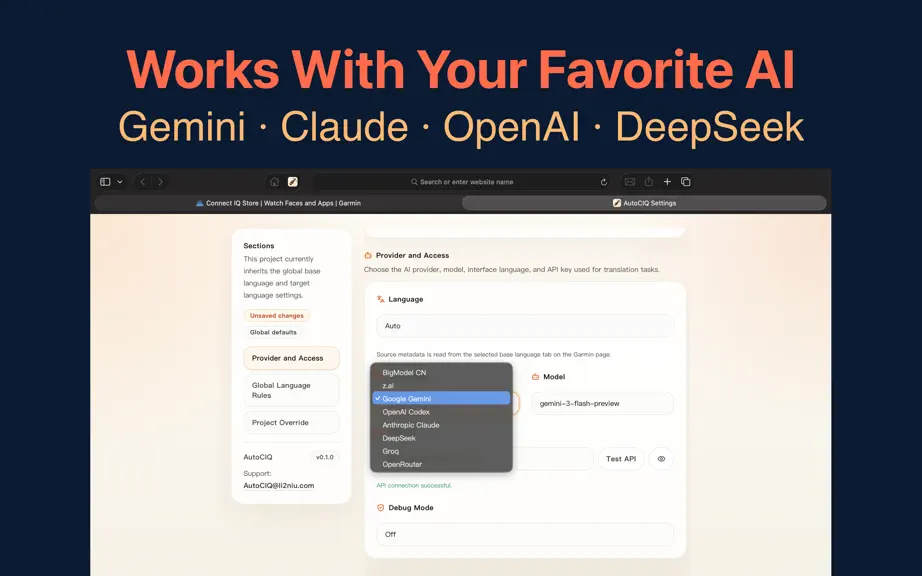
Task: Show tab overview icon
Action: pos(686,182)
